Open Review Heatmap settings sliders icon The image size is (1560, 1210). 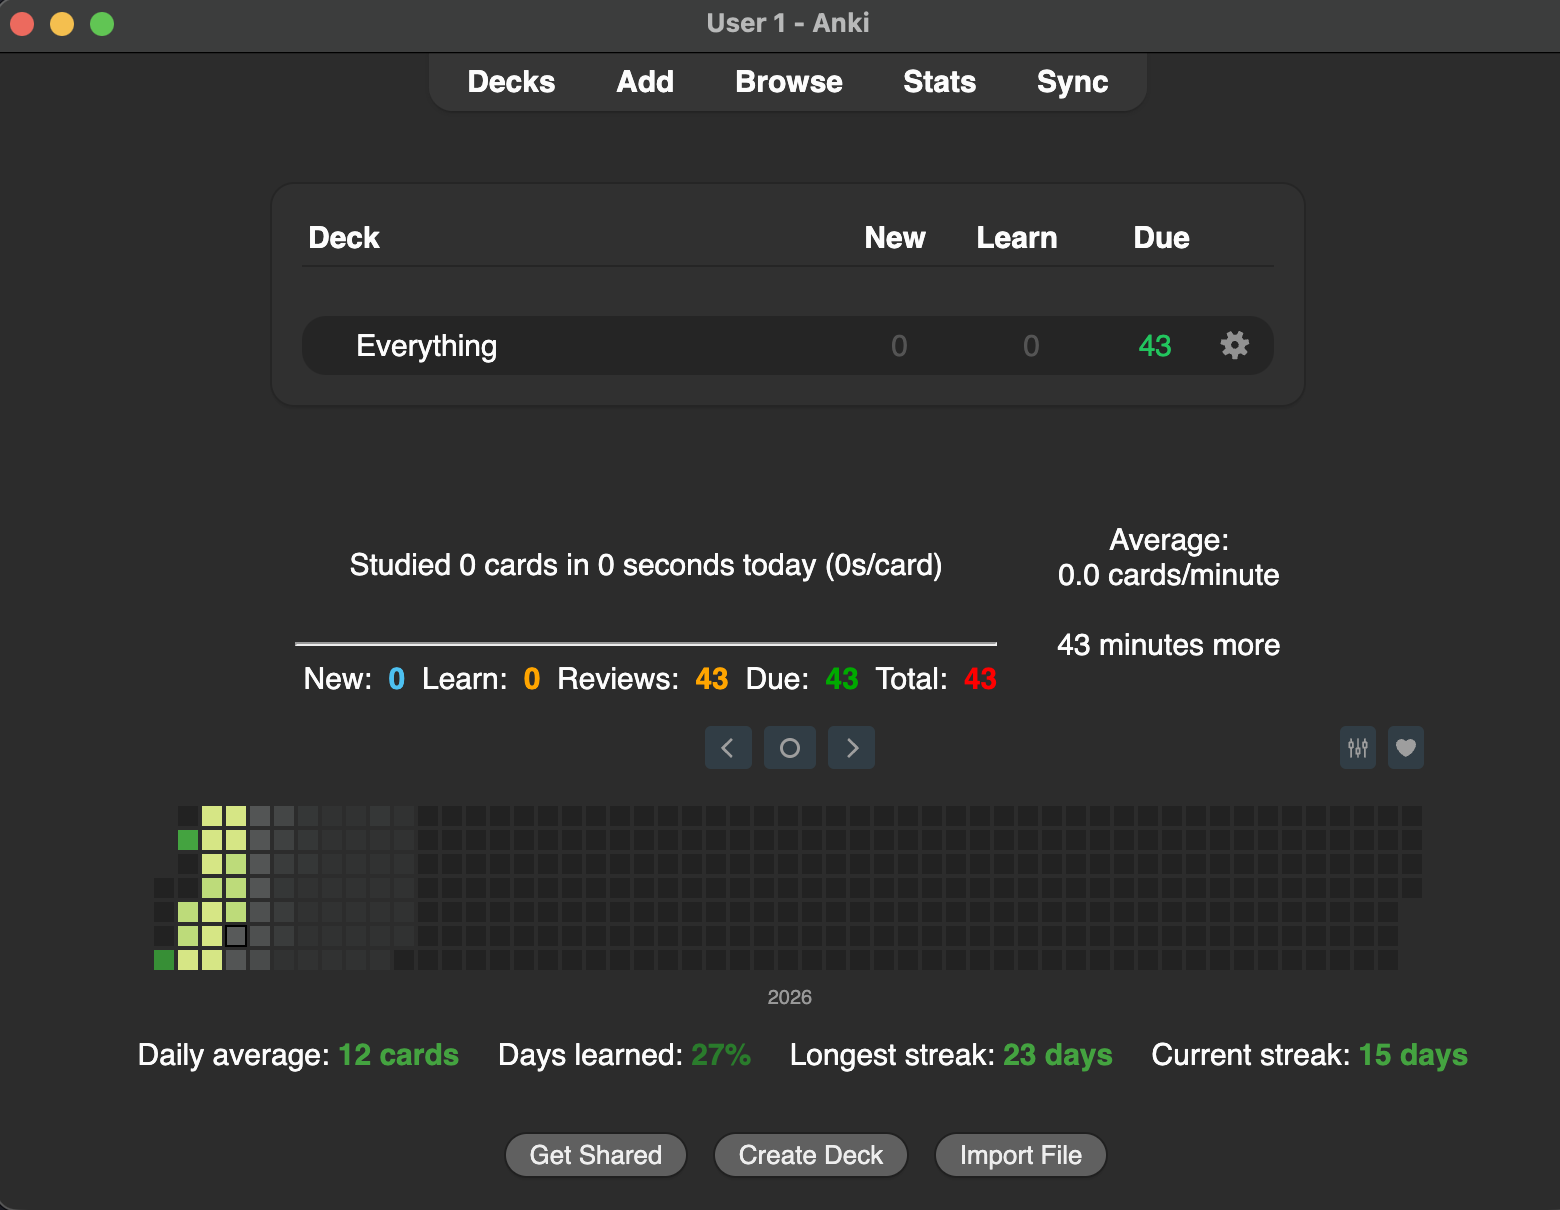pos(1357,748)
